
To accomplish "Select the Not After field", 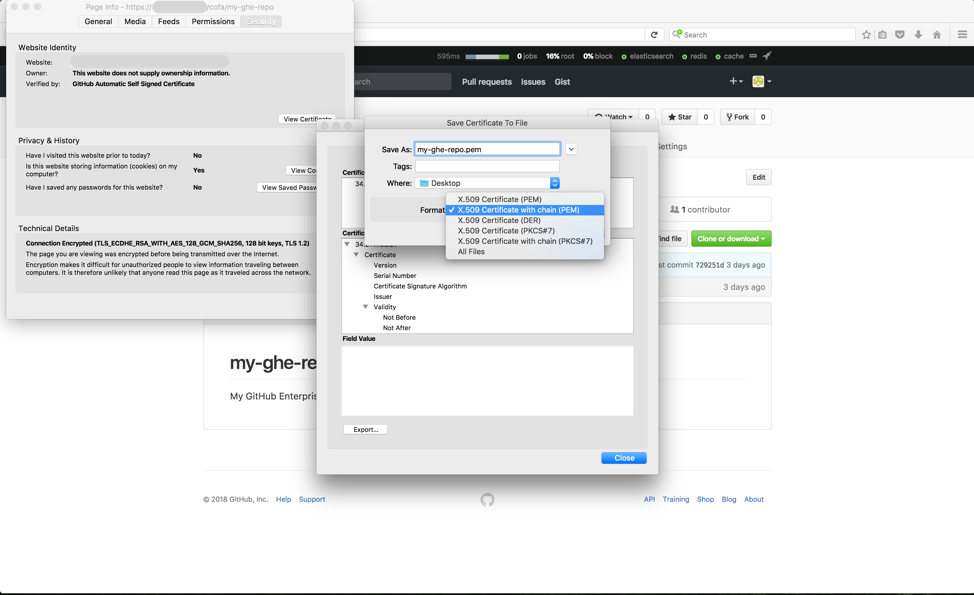I will click(x=397, y=328).
